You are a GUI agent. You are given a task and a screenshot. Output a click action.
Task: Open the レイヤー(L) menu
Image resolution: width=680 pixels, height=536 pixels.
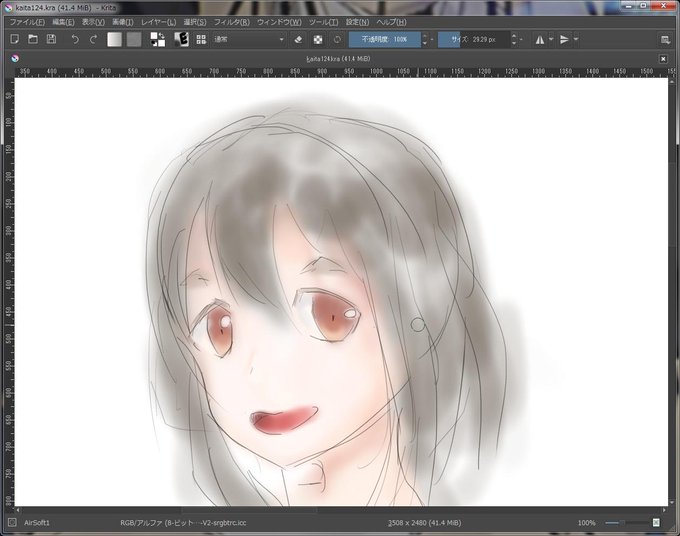point(158,22)
